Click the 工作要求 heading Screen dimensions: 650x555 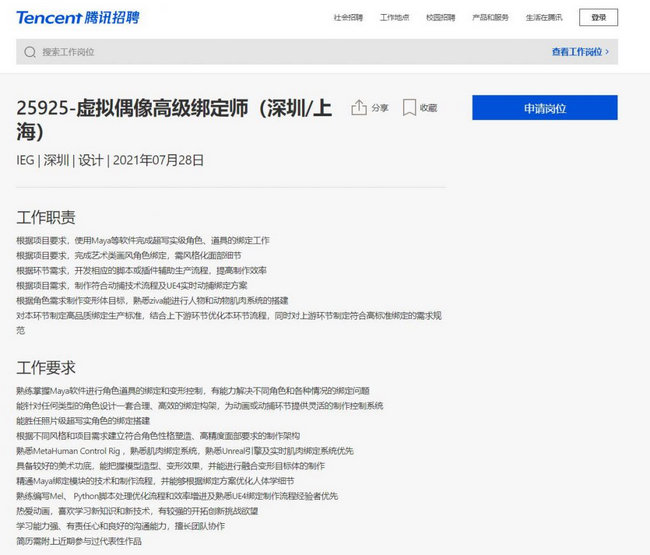[x=46, y=368]
